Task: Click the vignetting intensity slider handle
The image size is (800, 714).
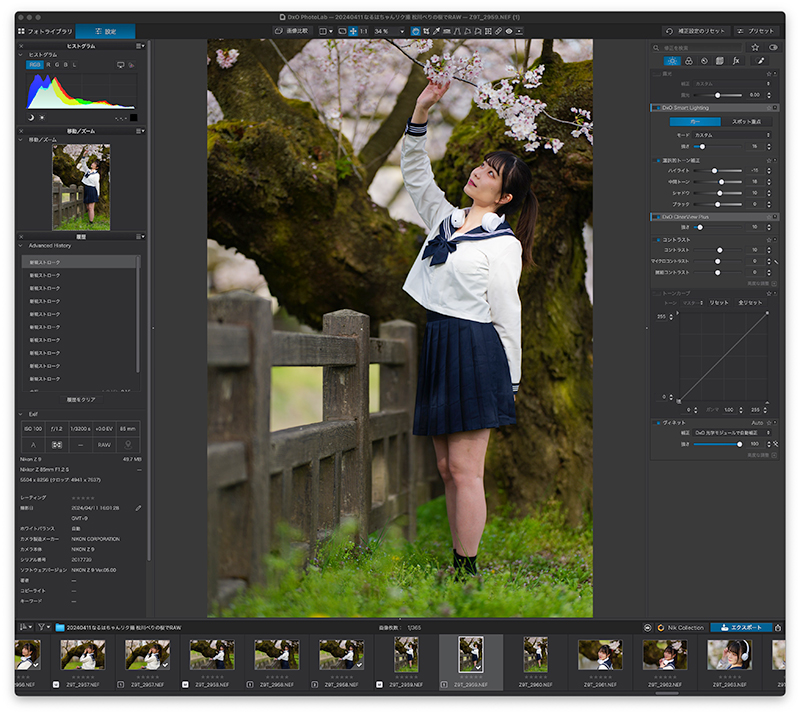Action: 739,444
